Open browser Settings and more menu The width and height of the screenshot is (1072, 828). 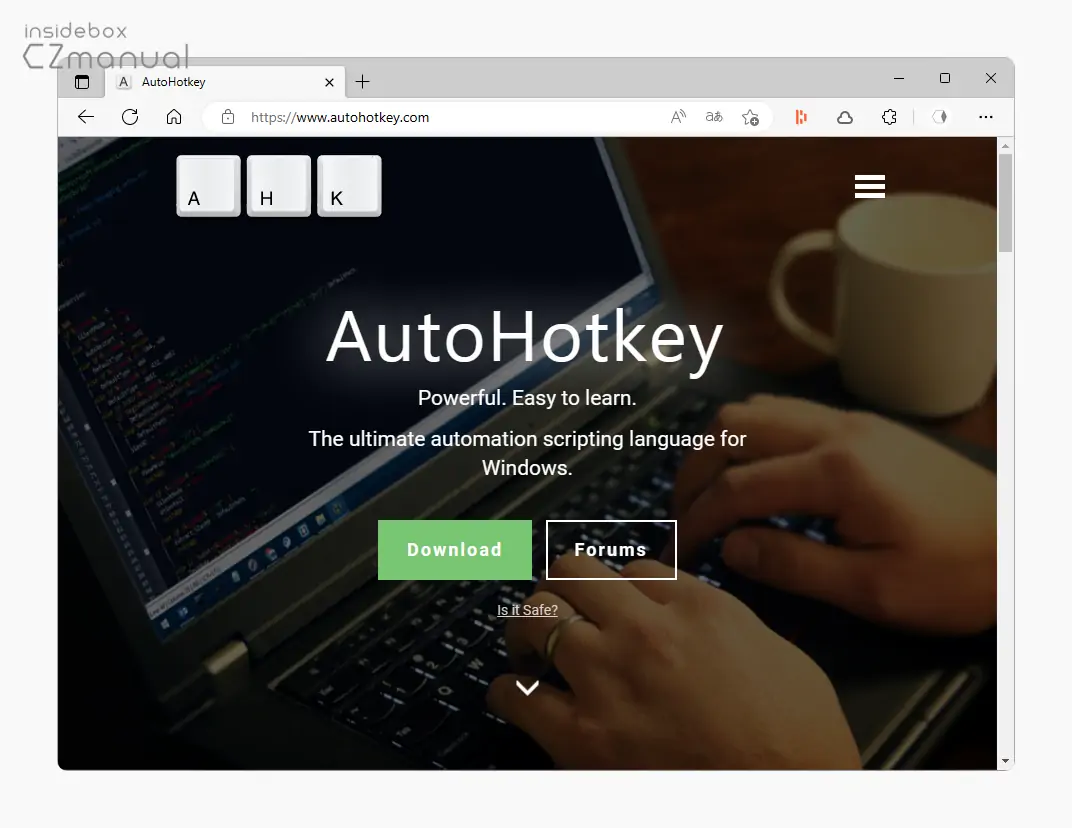pos(985,117)
